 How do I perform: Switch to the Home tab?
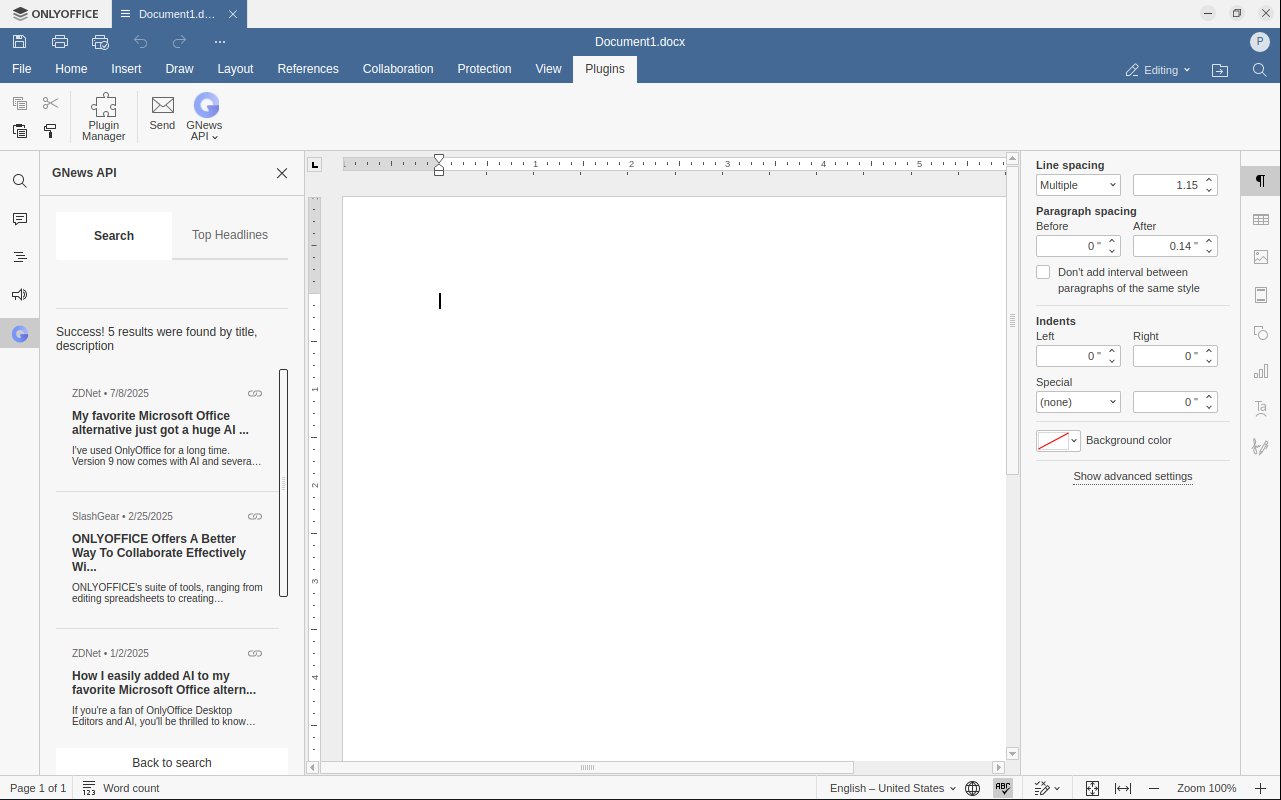pos(71,69)
